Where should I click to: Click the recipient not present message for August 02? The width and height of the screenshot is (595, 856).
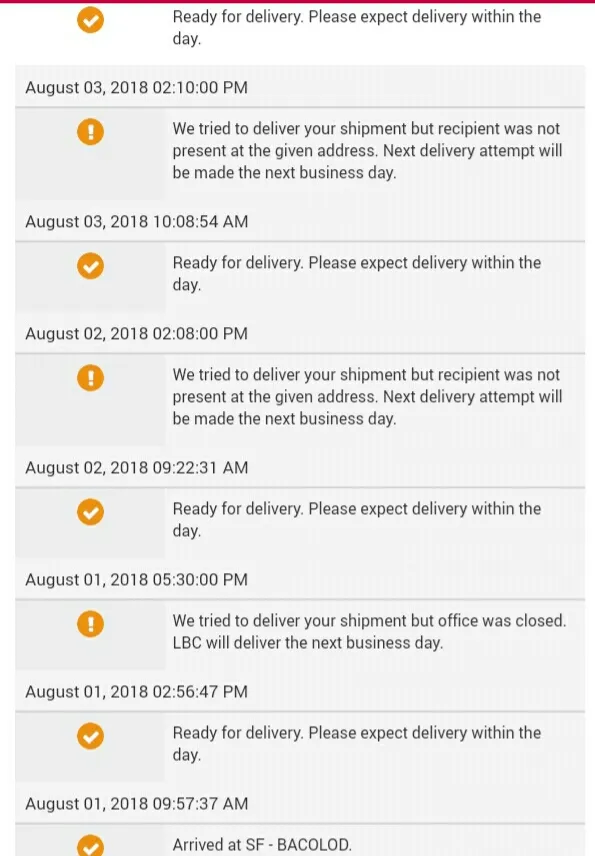click(x=367, y=397)
